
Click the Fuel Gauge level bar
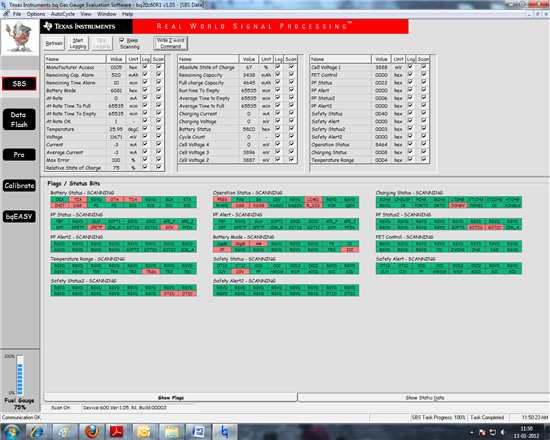tap(20, 375)
